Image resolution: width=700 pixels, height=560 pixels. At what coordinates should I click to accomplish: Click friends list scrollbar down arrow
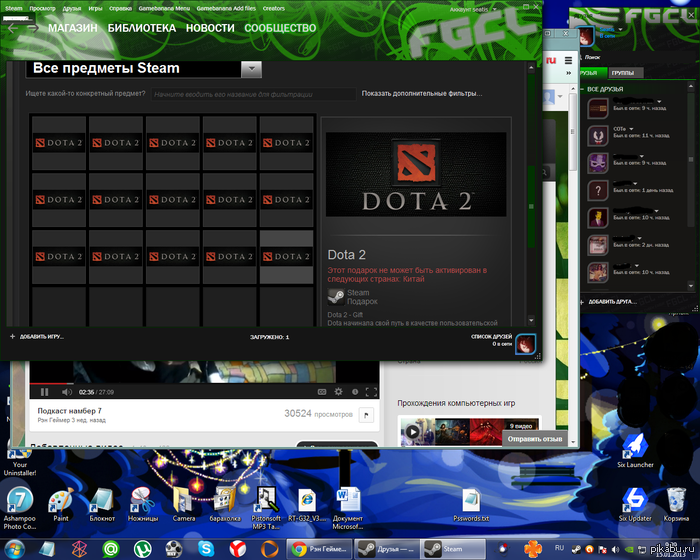(691, 285)
